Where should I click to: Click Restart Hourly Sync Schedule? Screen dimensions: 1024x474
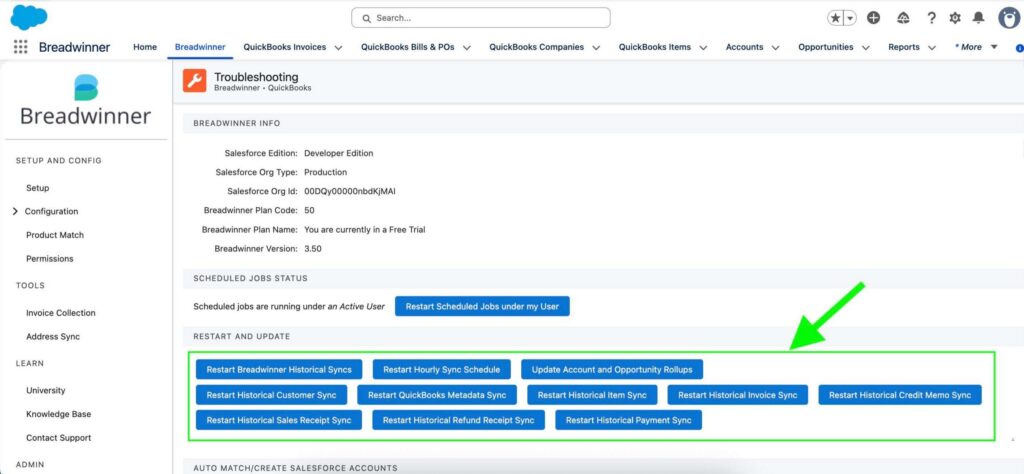pos(441,370)
